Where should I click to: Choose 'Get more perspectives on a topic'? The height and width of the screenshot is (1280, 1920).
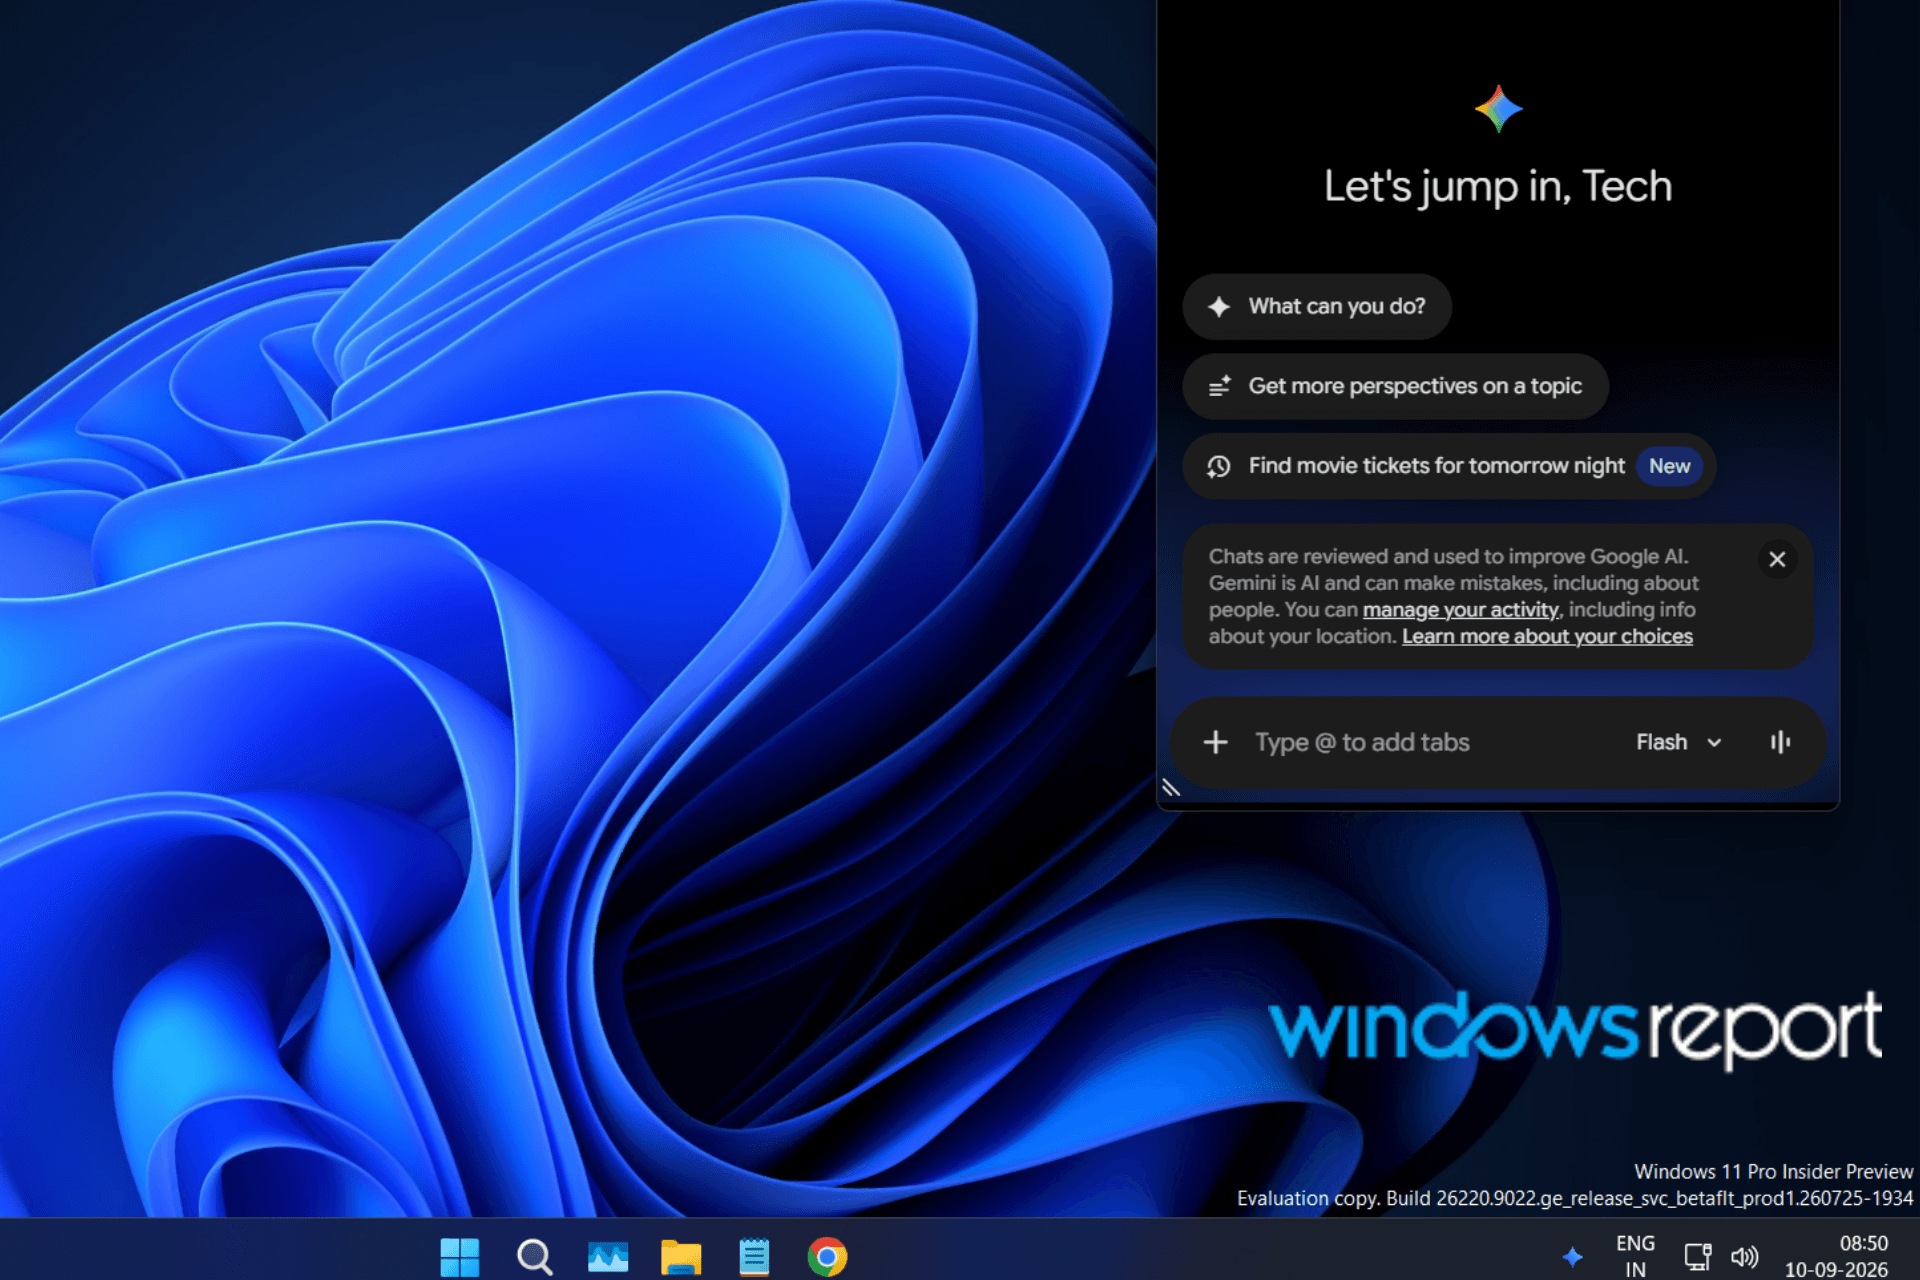(x=1395, y=386)
